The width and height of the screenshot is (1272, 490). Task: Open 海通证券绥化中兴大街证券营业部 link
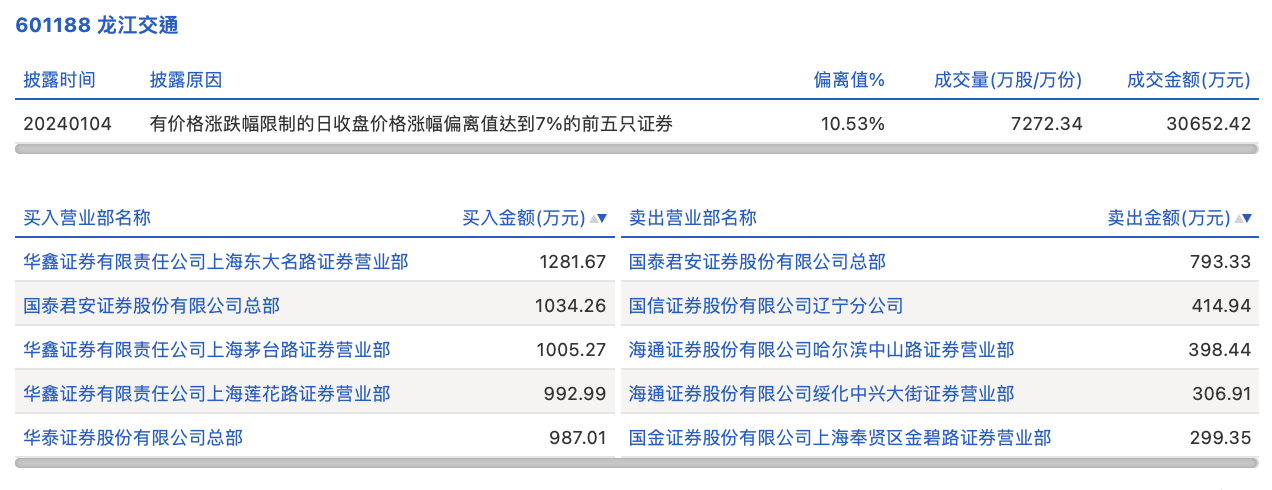[x=821, y=394]
